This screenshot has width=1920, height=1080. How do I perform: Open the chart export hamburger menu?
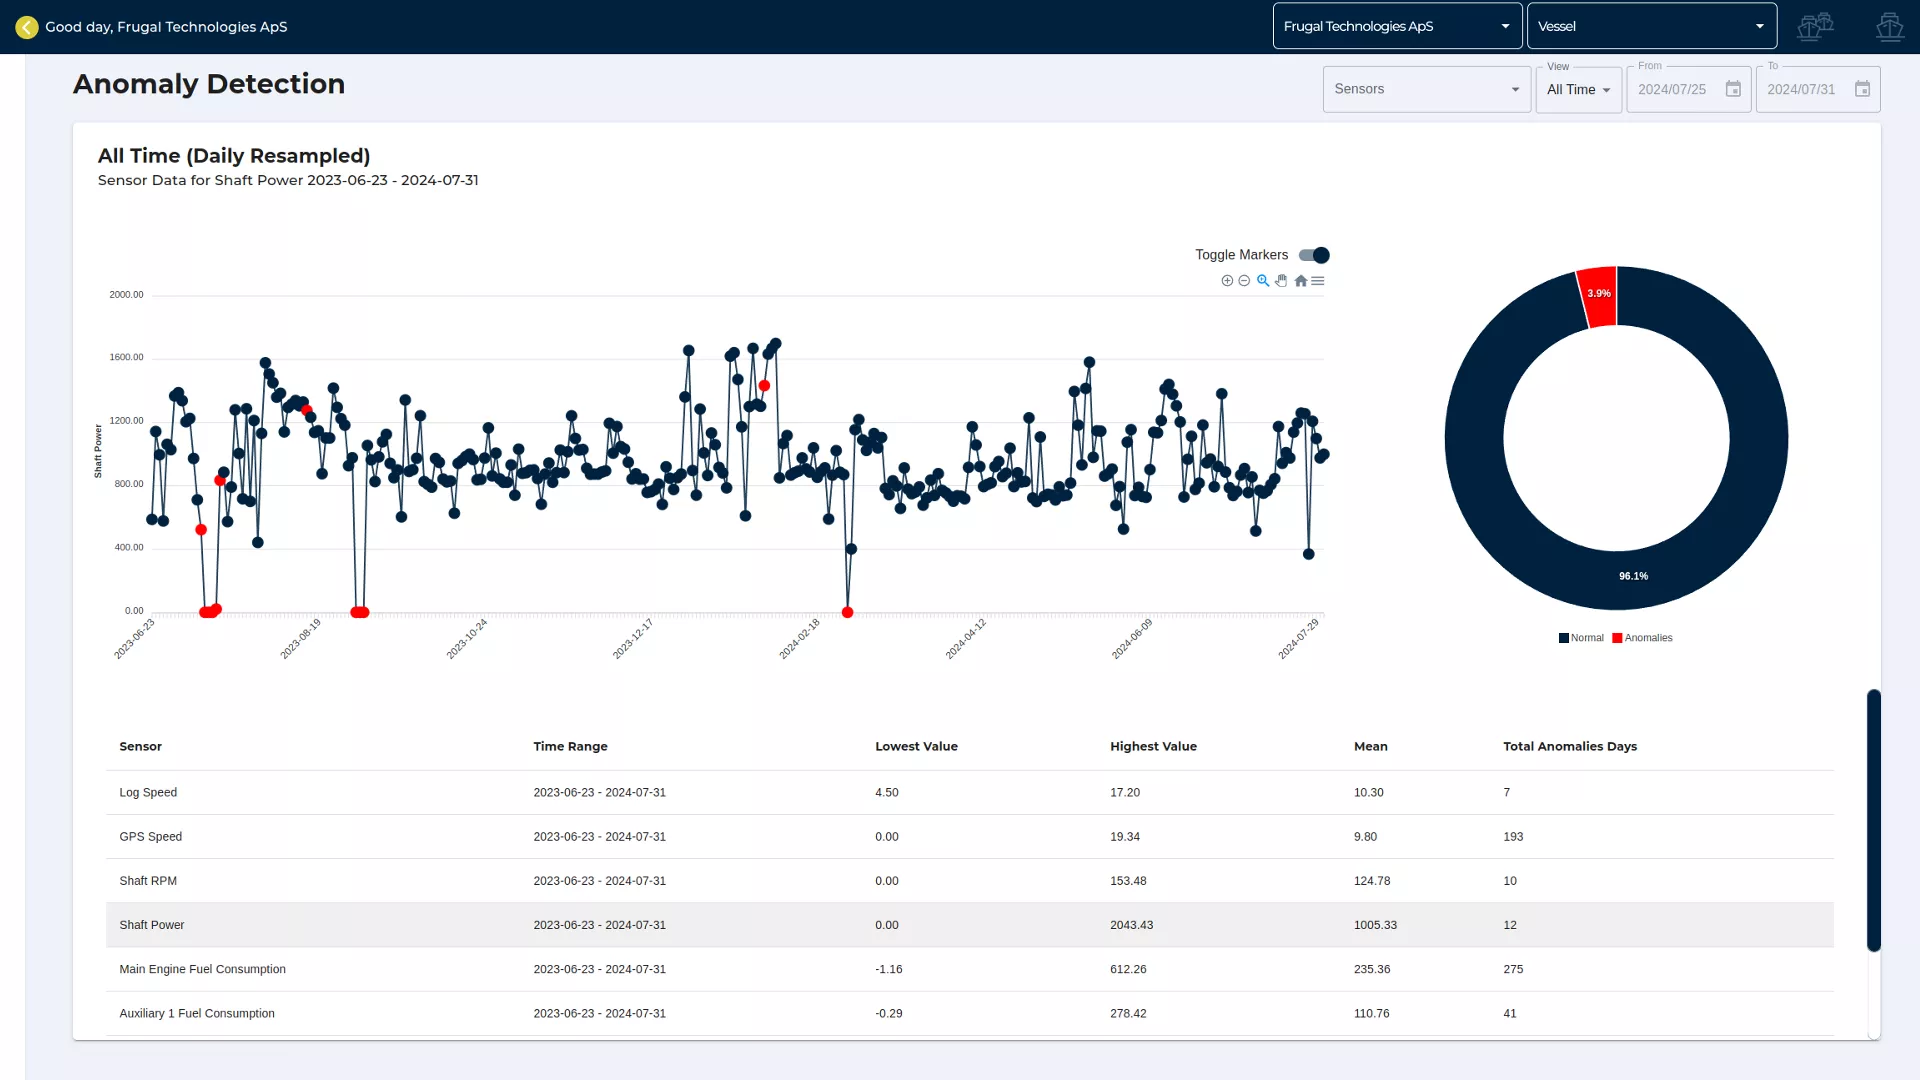(1317, 281)
